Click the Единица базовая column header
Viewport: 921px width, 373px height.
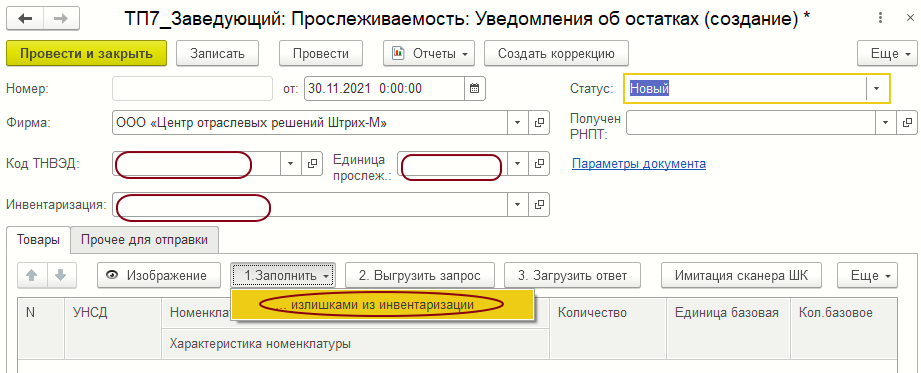tap(728, 328)
